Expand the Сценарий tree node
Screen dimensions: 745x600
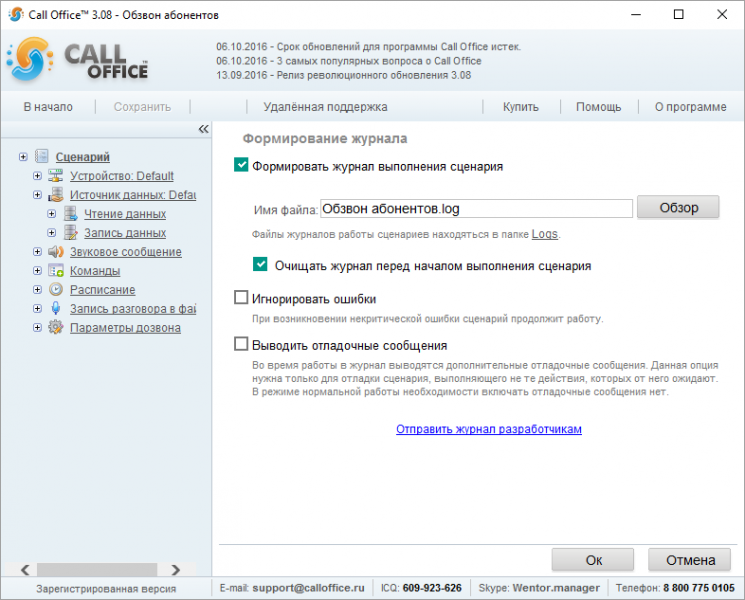[23, 157]
